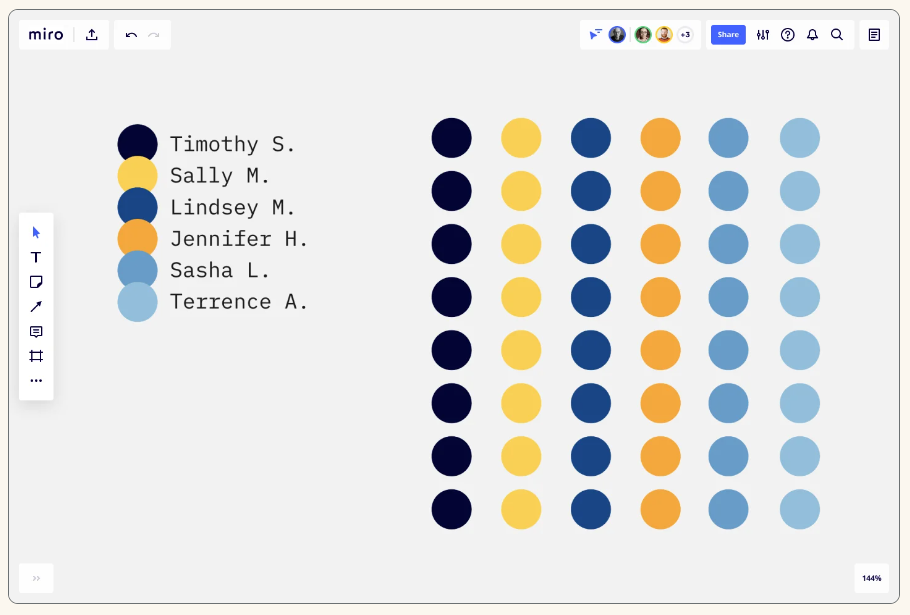Open more tools in left toolbar
The image size is (910, 615).
pos(36,381)
